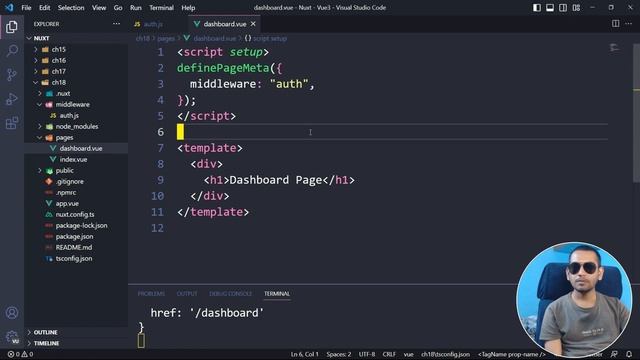
Task: Open auth.js in the file tree
Action: 76,116
